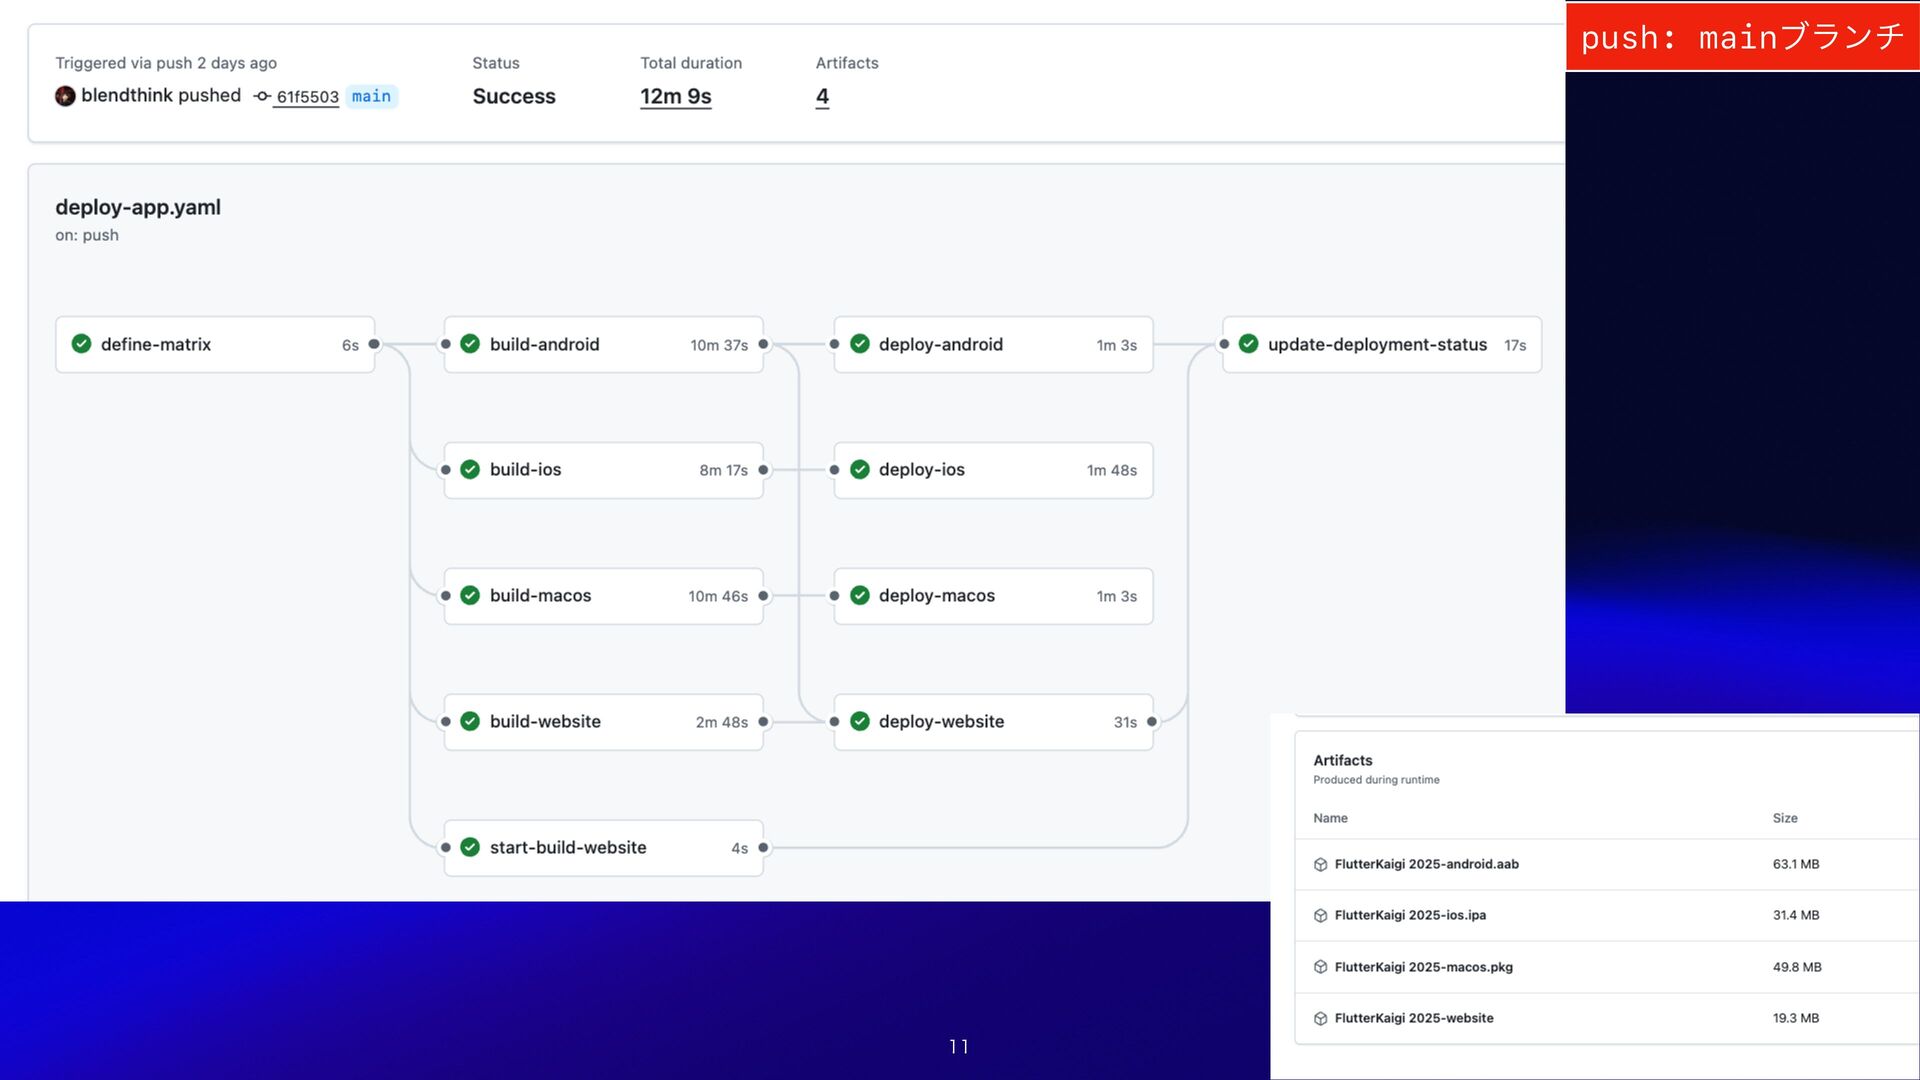Select the main branch label

tap(371, 96)
